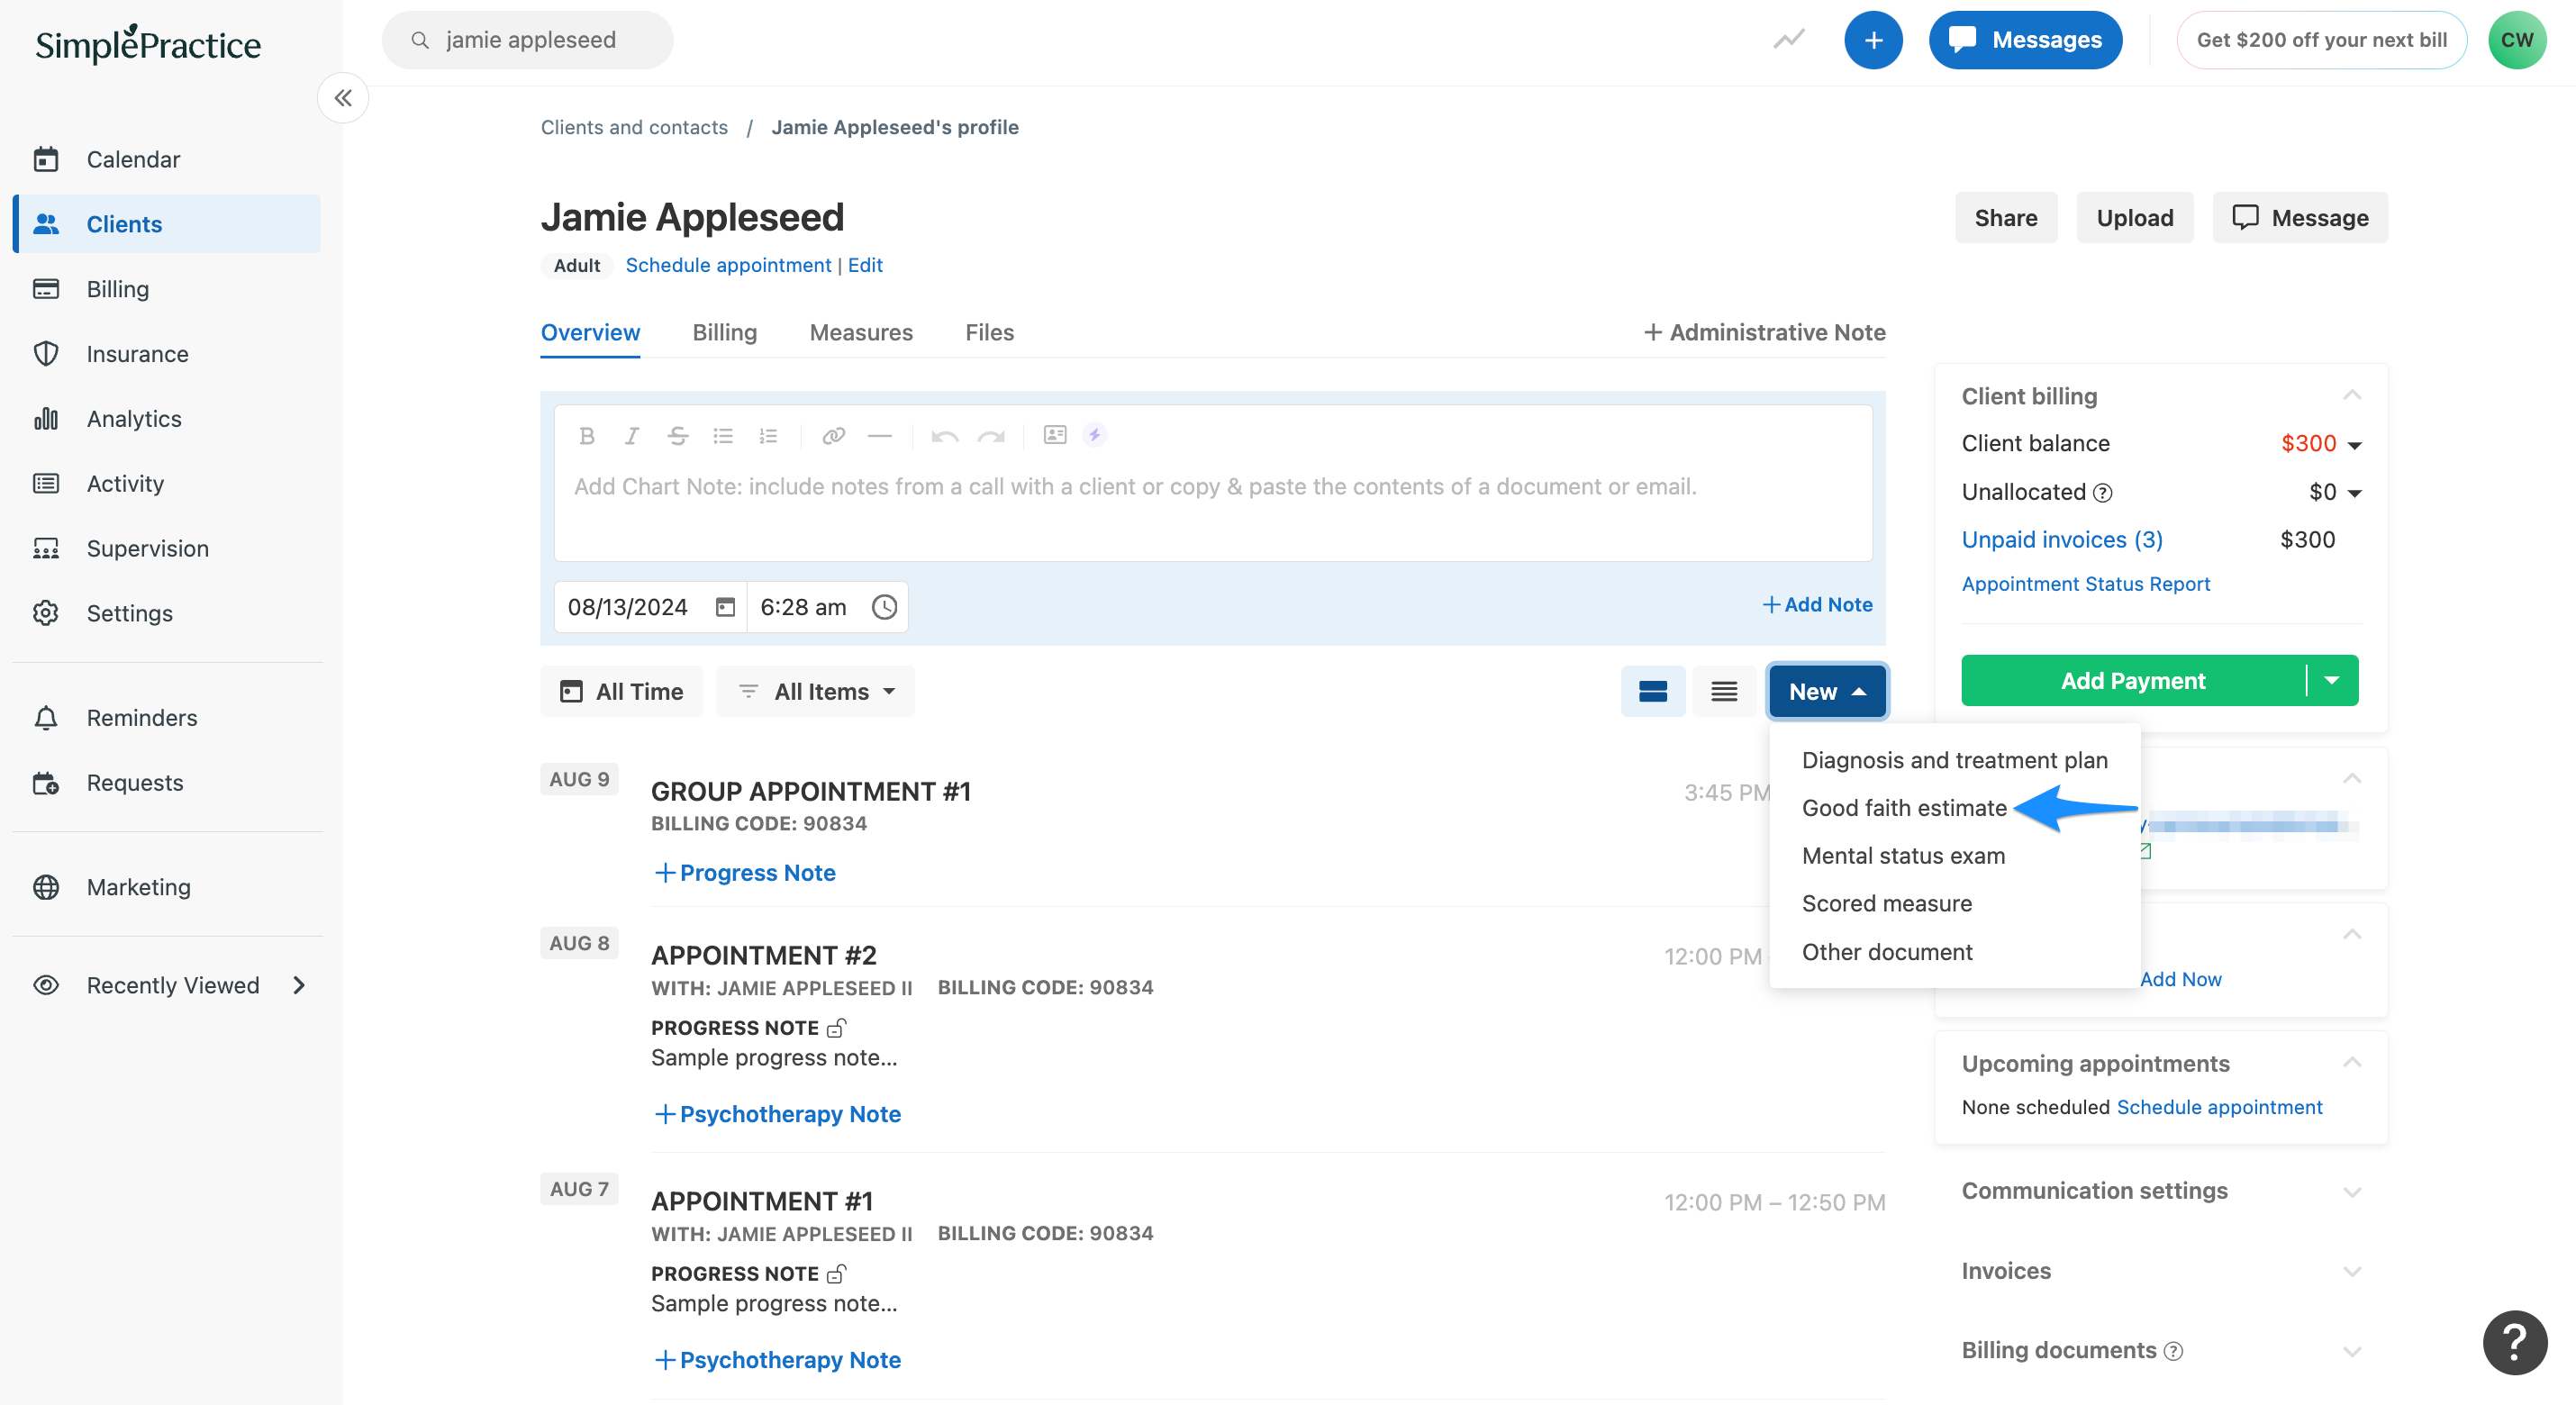Insert a link in chart note
Image resolution: width=2576 pixels, height=1405 pixels.
point(834,435)
